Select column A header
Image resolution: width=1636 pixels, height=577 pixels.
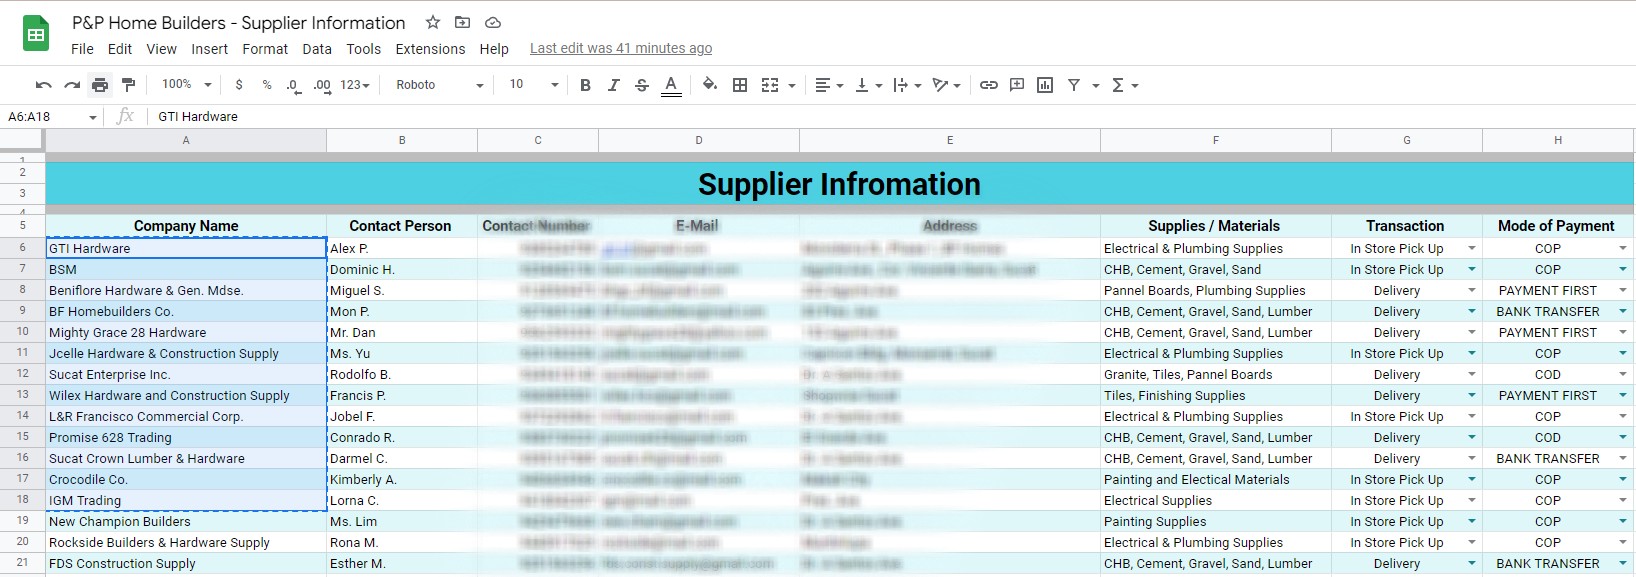pos(186,140)
